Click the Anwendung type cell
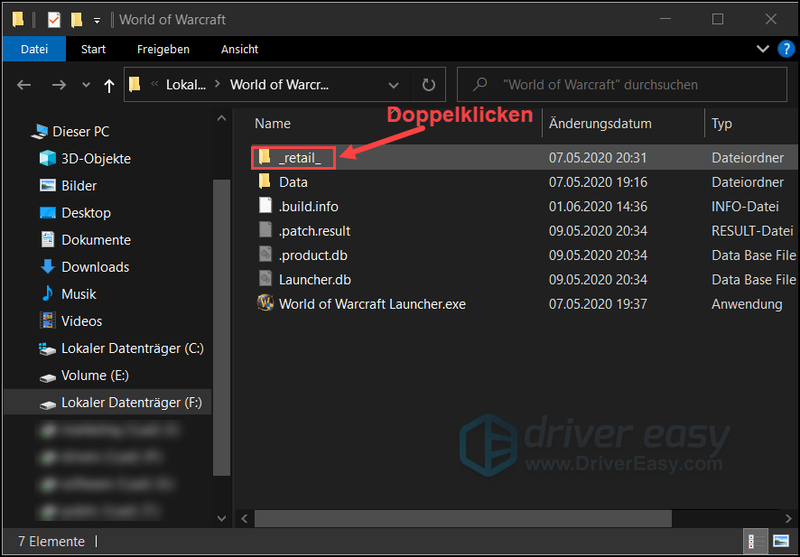This screenshot has width=800, height=557. pos(747,305)
